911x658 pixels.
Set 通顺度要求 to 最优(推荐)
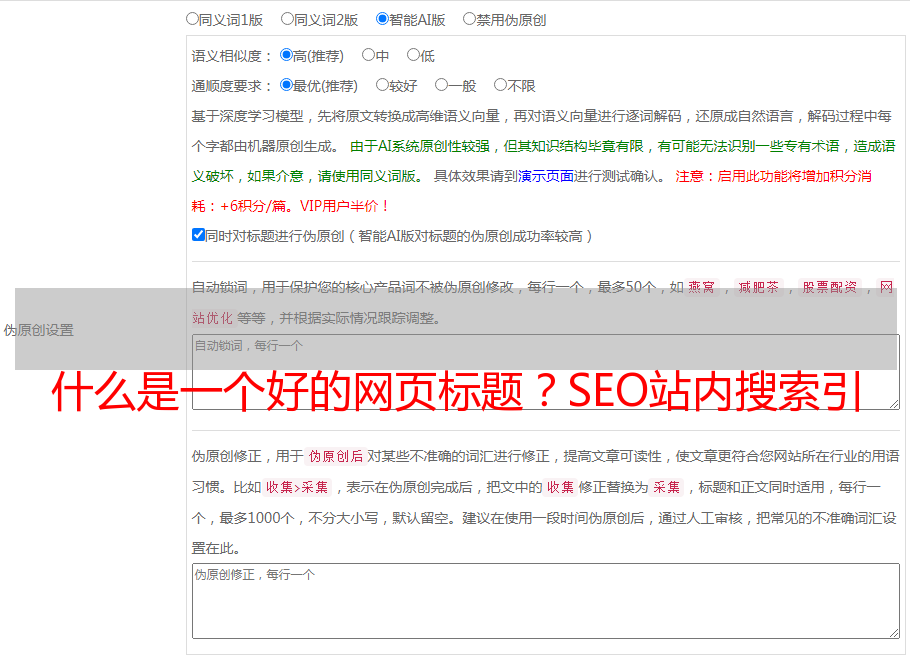pyautogui.click(x=287, y=86)
